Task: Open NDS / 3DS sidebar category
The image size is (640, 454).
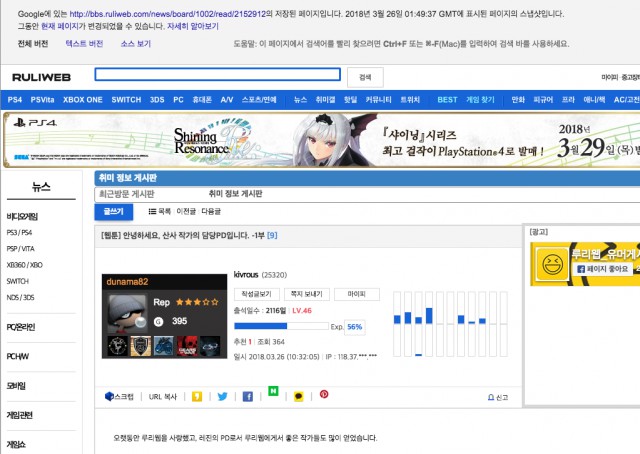Action: pyautogui.click(x=20, y=298)
